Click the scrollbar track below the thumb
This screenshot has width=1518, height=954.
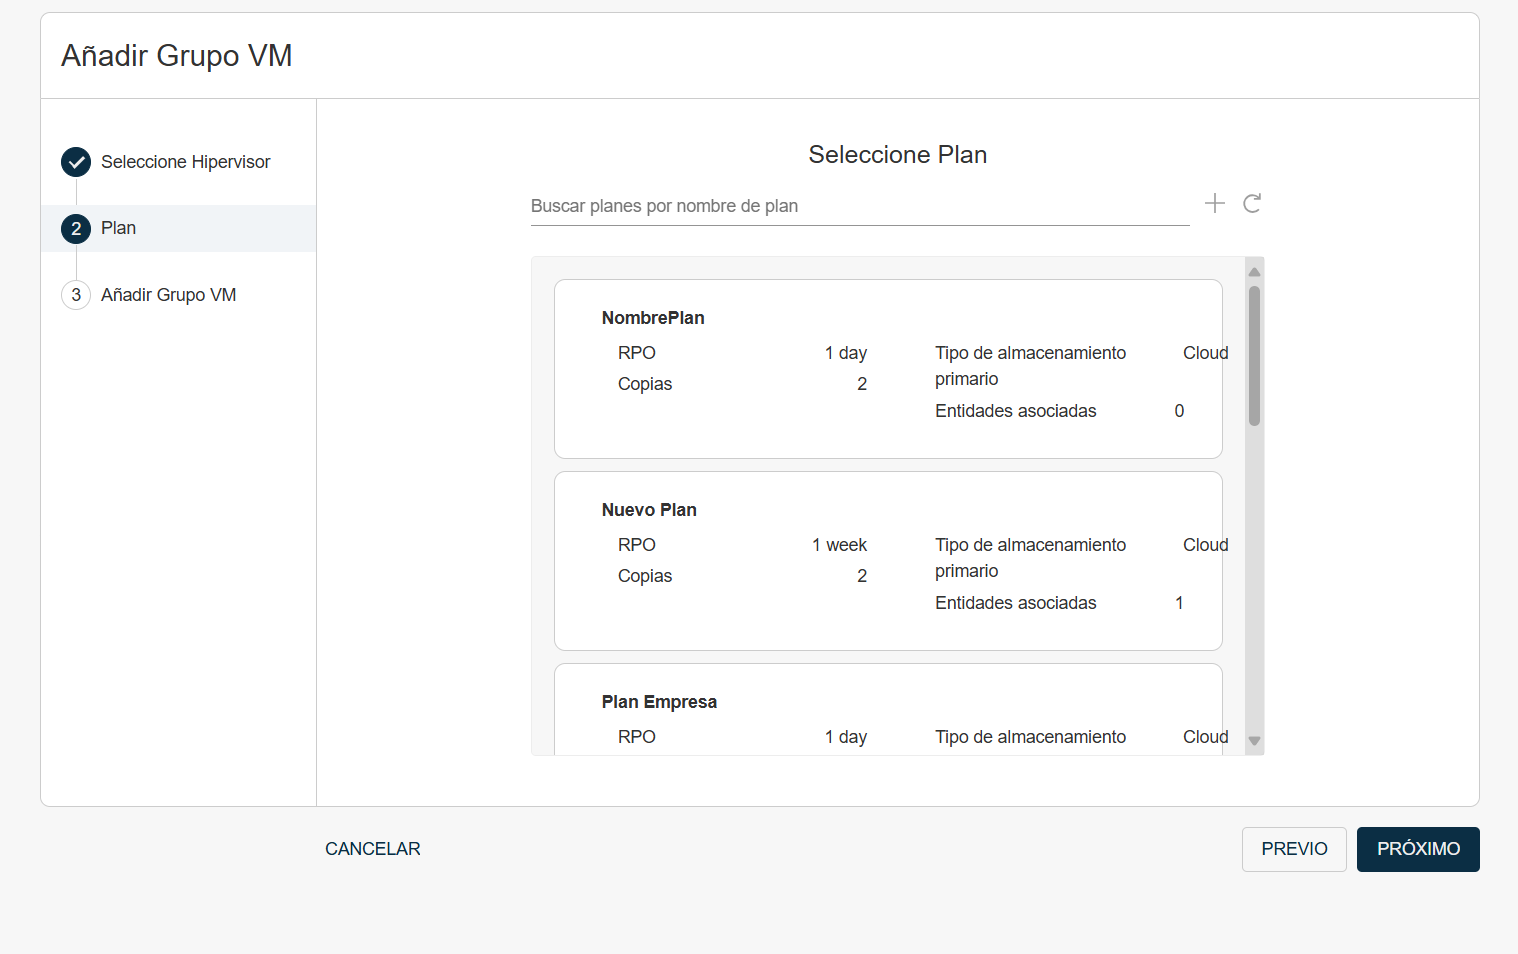pos(1254,580)
